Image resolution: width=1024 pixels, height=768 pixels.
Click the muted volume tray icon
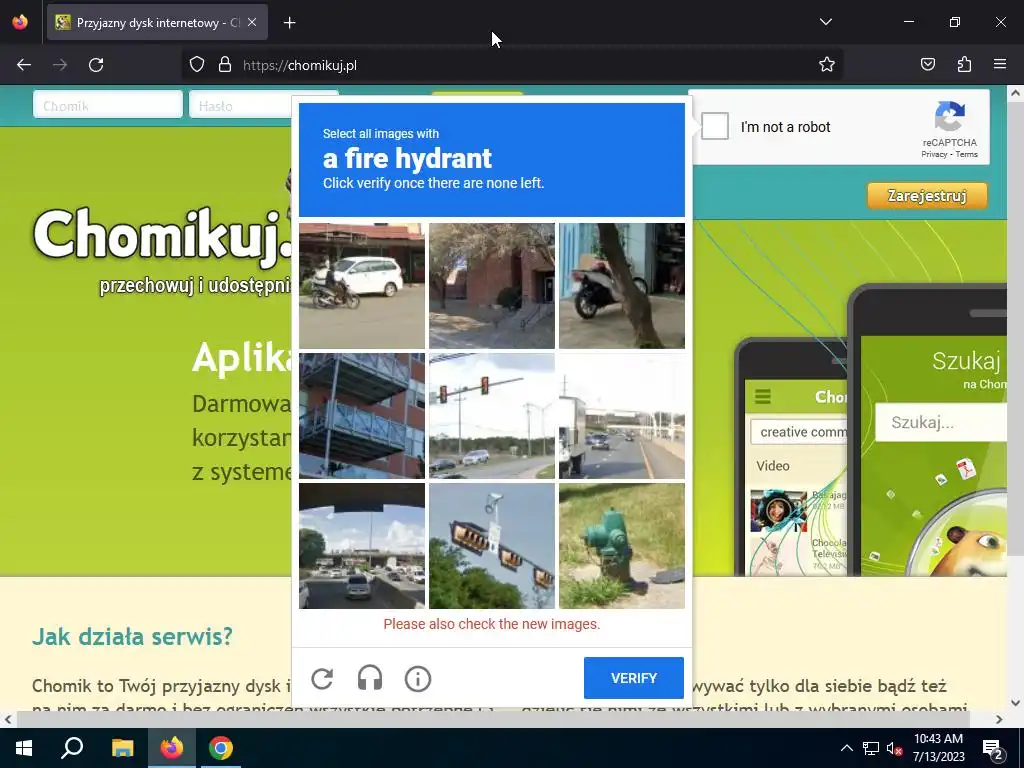[x=894, y=748]
